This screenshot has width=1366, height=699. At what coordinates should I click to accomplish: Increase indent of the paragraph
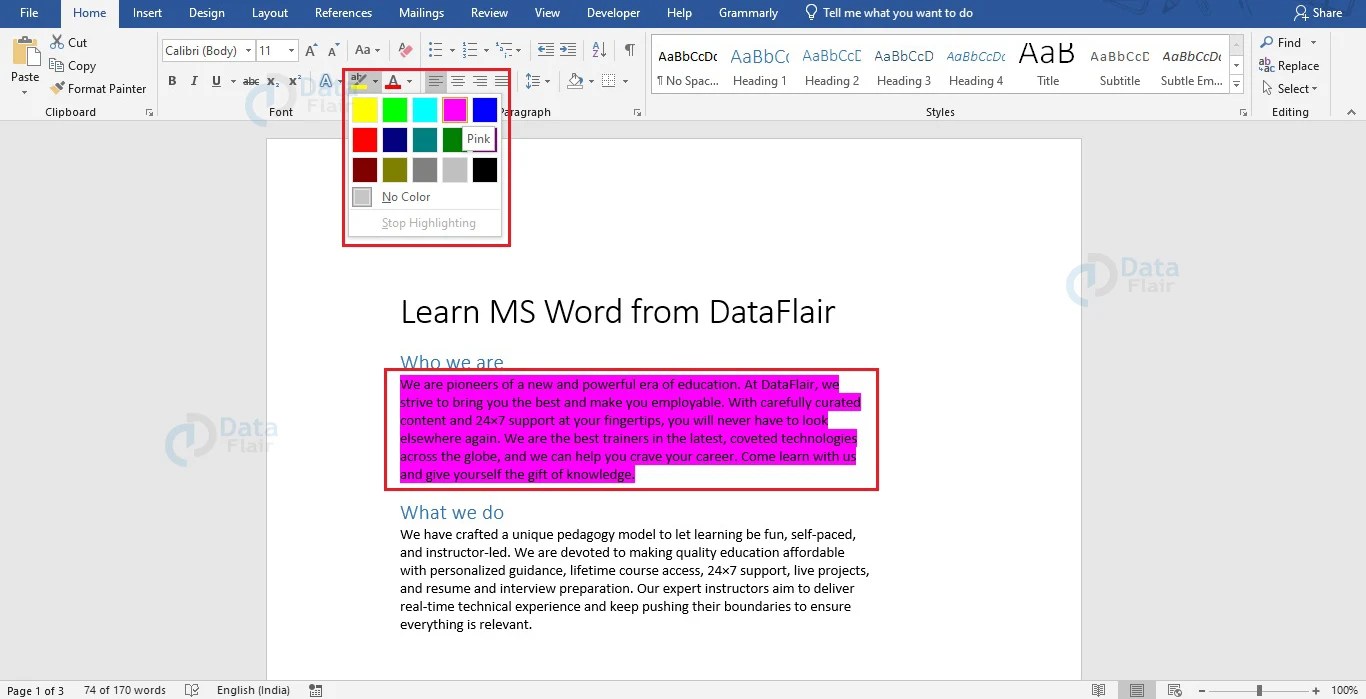point(566,50)
